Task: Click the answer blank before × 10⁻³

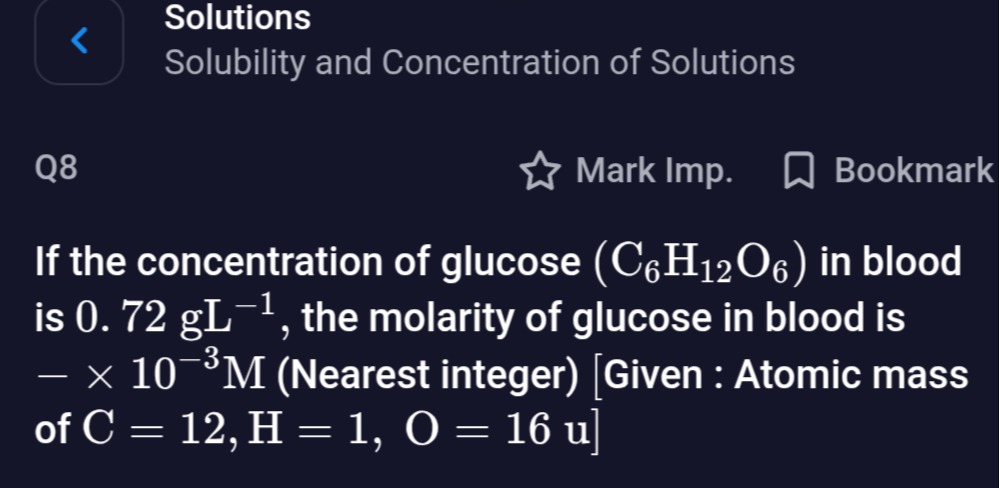Action: (47, 378)
